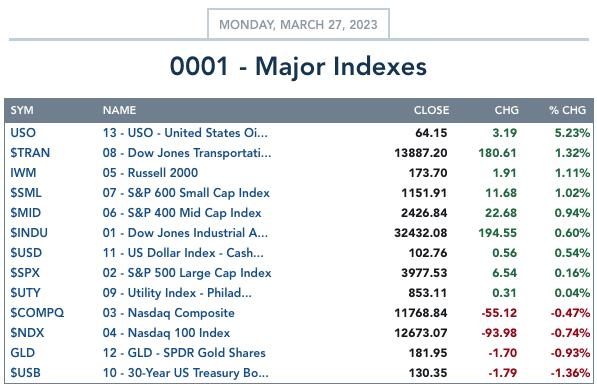This screenshot has width=597, height=387.
Task: Open the USO symbol link
Action: tap(23, 133)
